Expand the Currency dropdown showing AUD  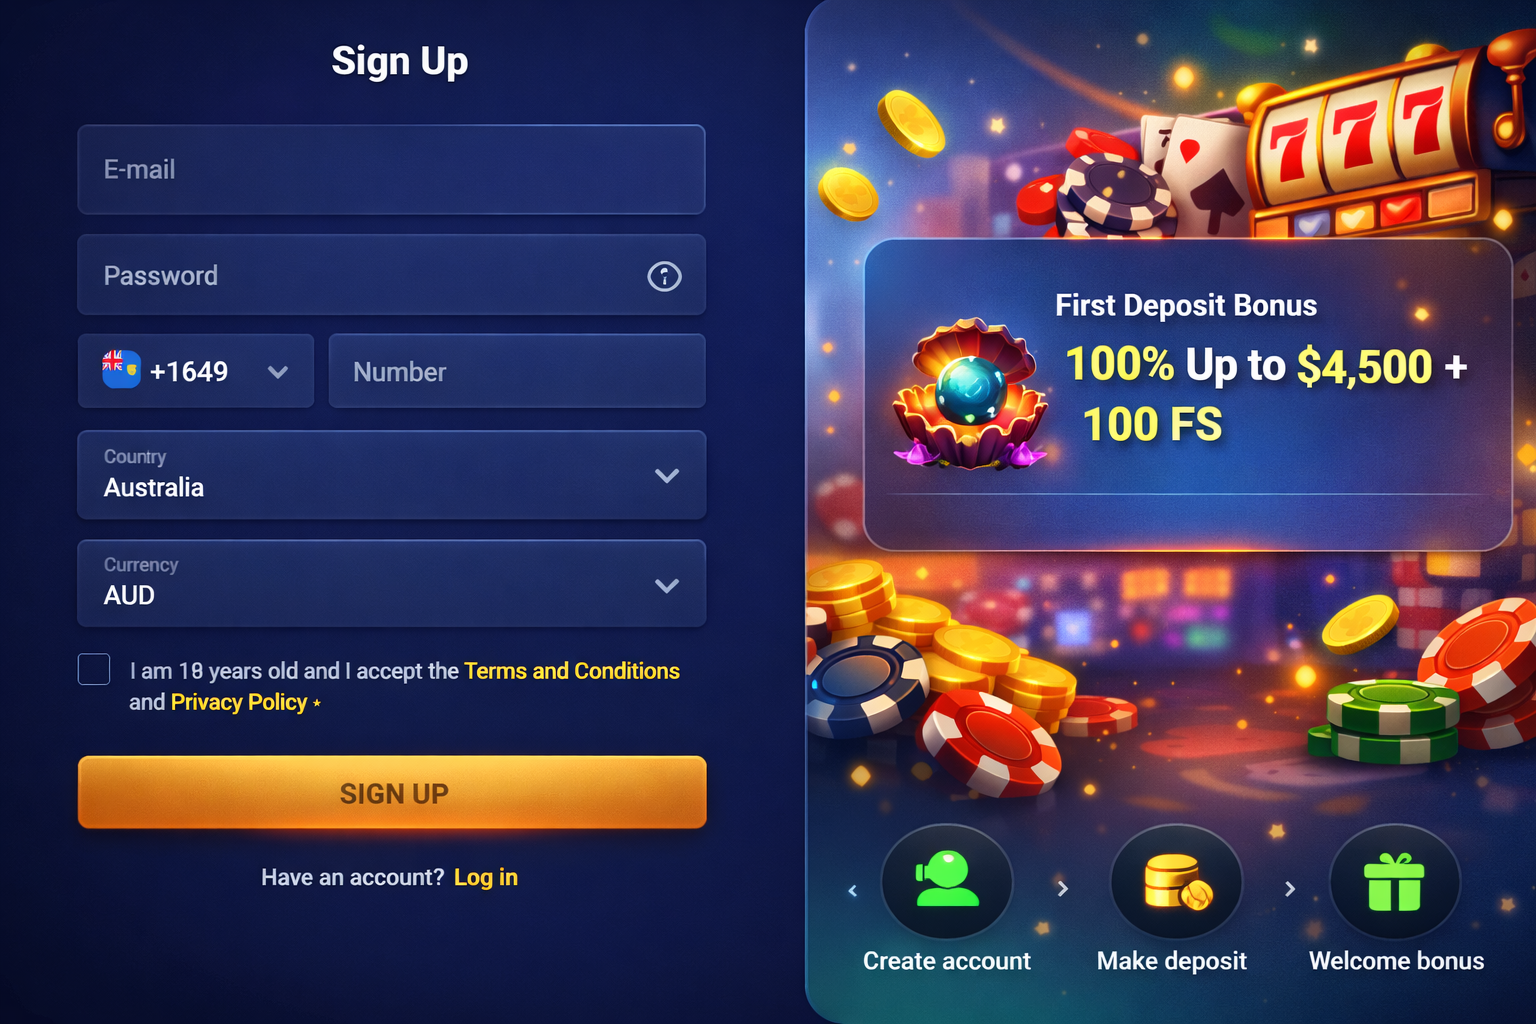[392, 584]
